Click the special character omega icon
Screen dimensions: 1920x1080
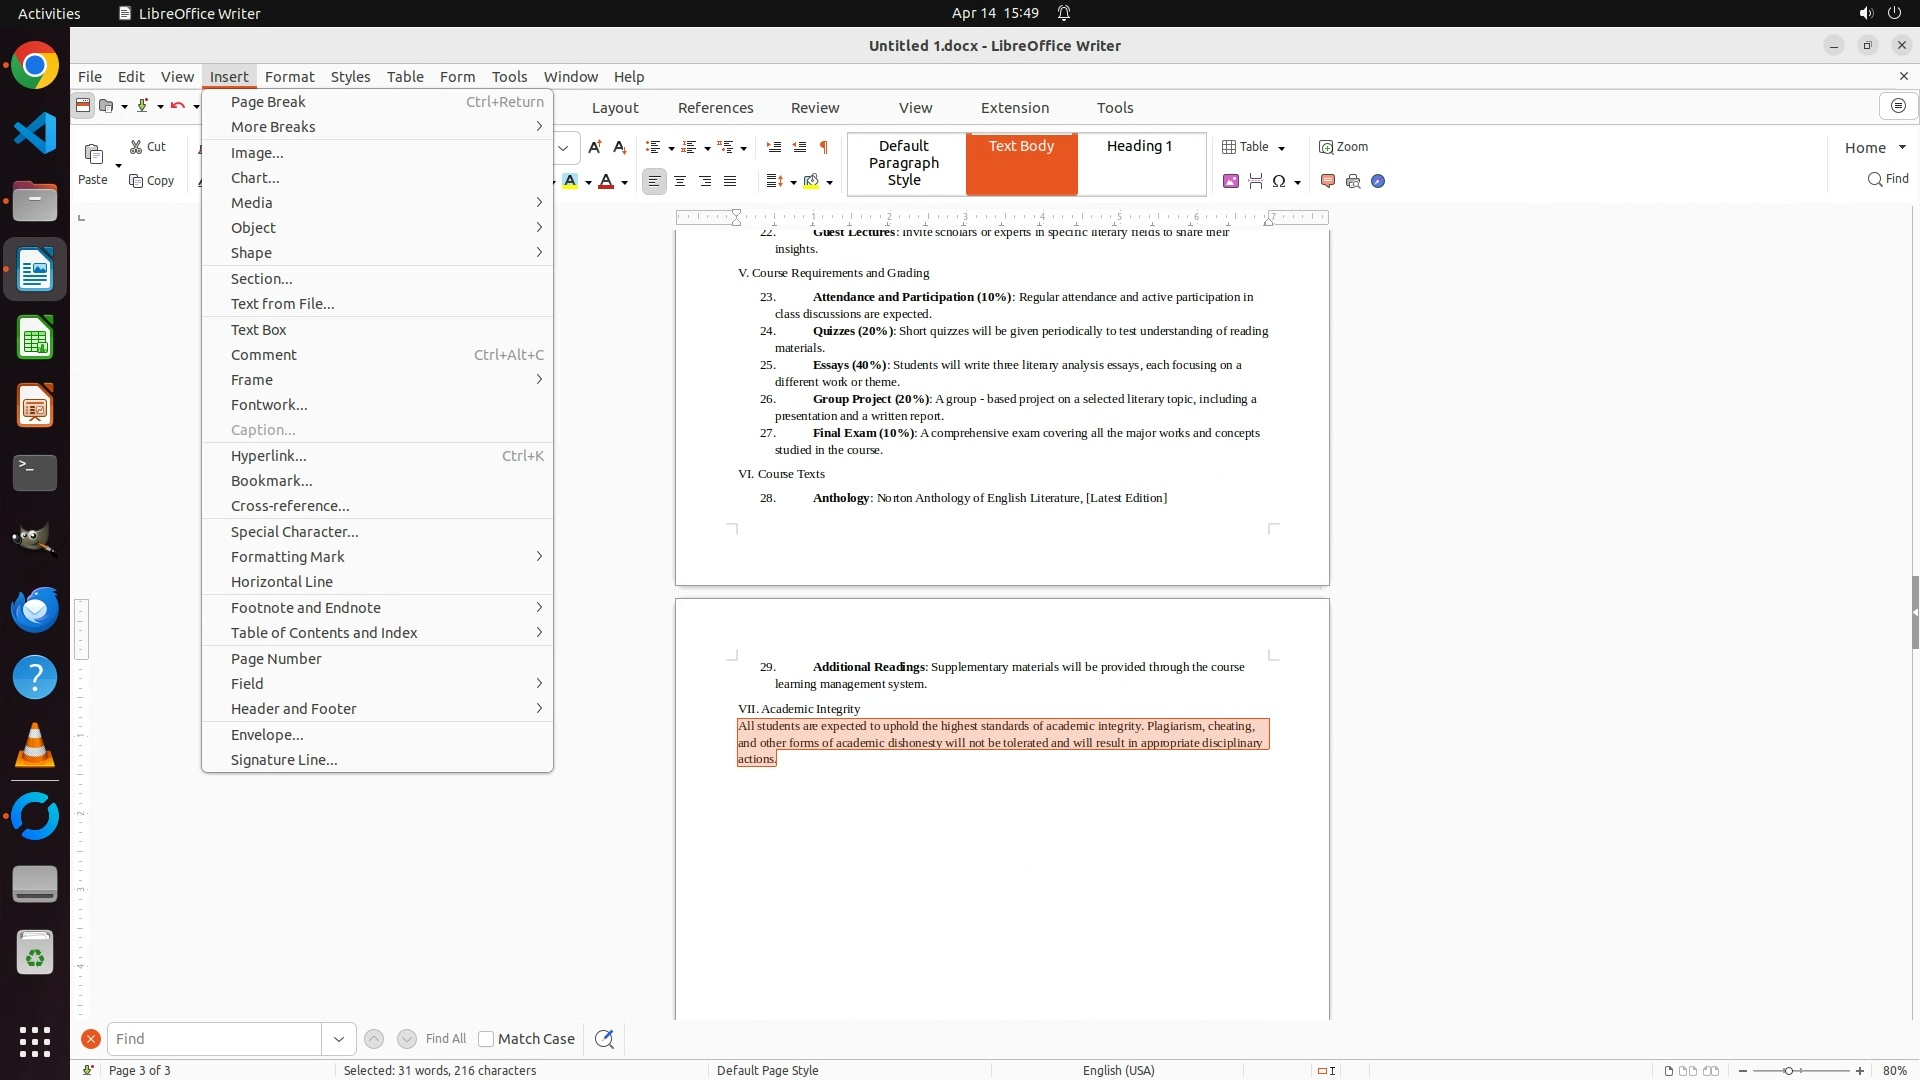(1278, 181)
